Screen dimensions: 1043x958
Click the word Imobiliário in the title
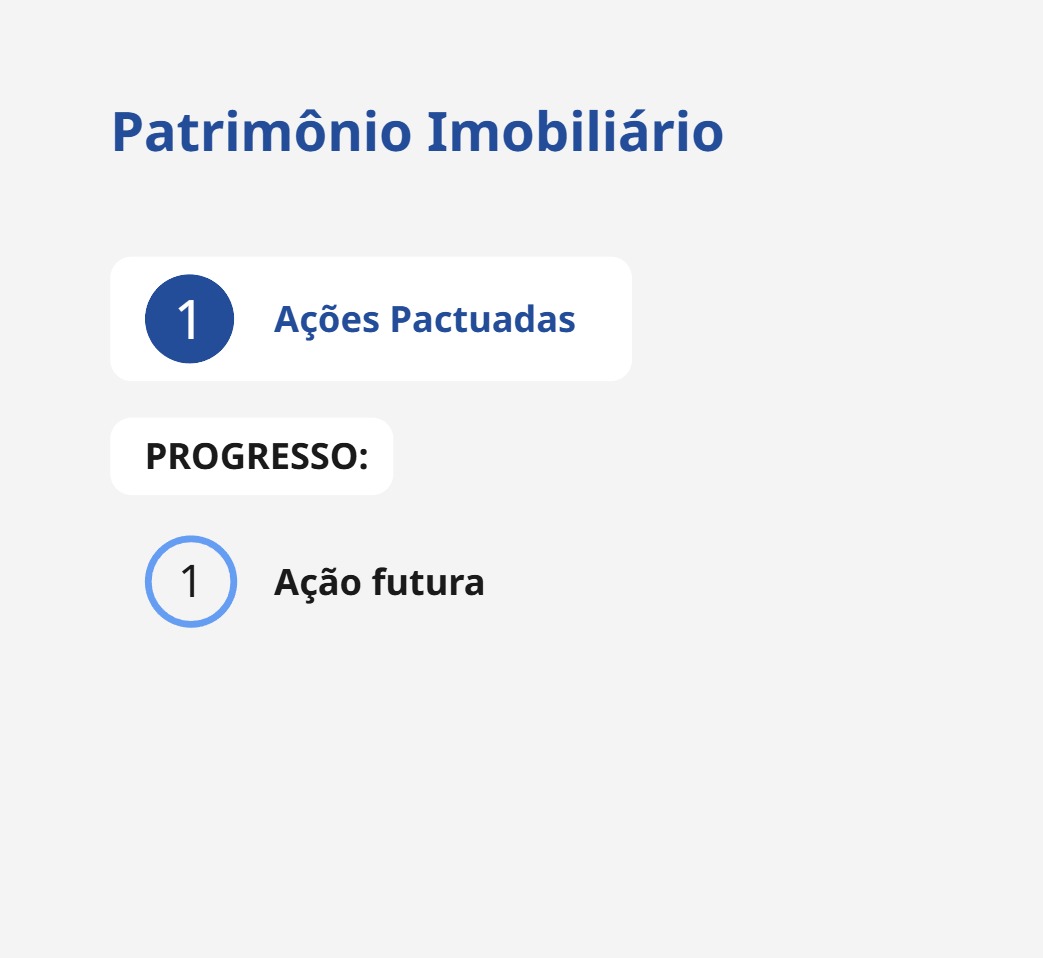[575, 132]
